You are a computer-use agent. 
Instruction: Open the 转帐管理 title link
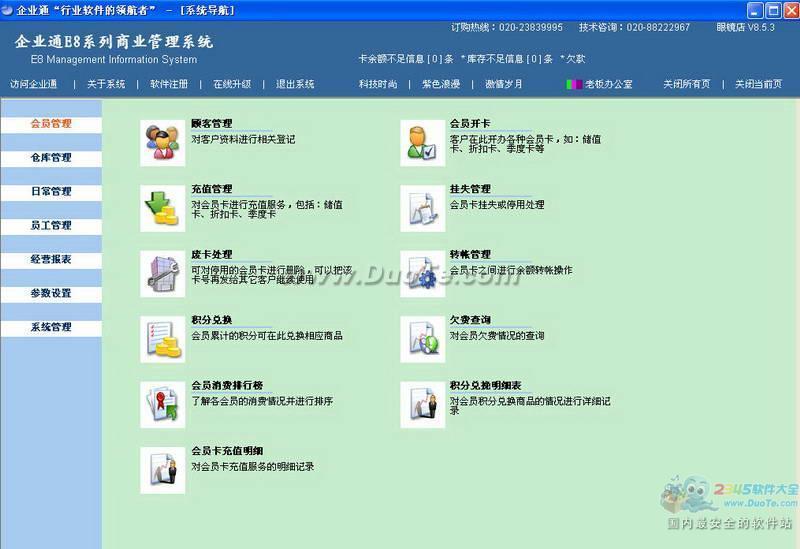470,254
